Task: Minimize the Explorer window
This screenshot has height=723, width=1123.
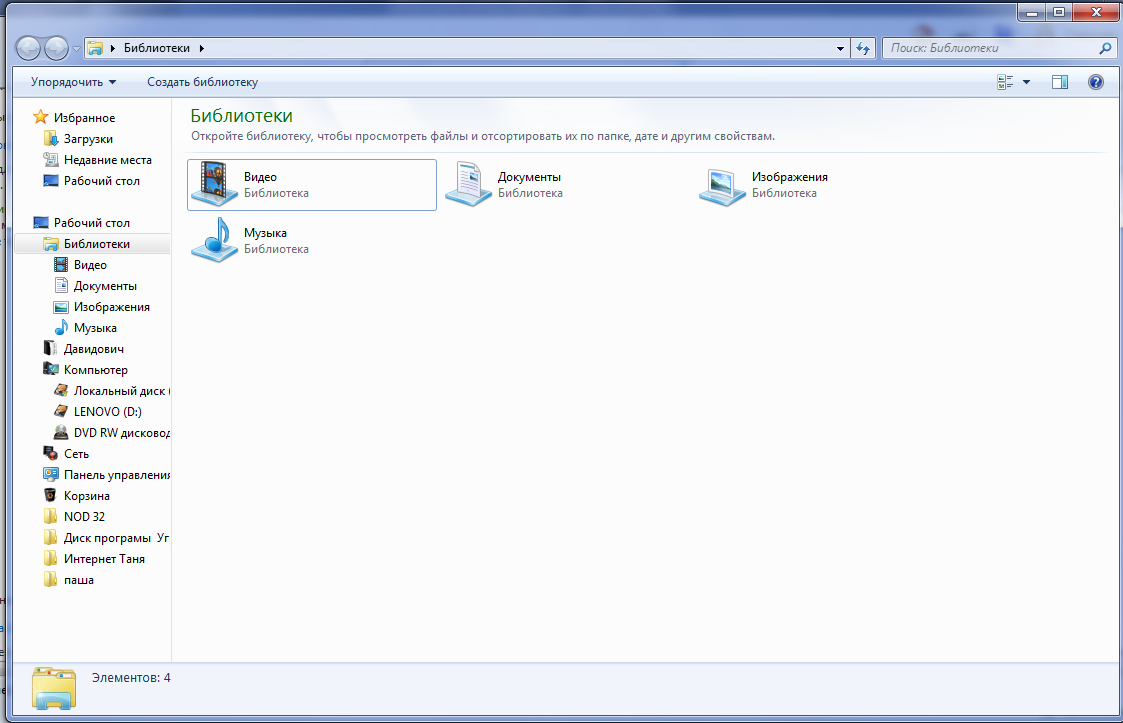Action: pyautogui.click(x=1032, y=12)
